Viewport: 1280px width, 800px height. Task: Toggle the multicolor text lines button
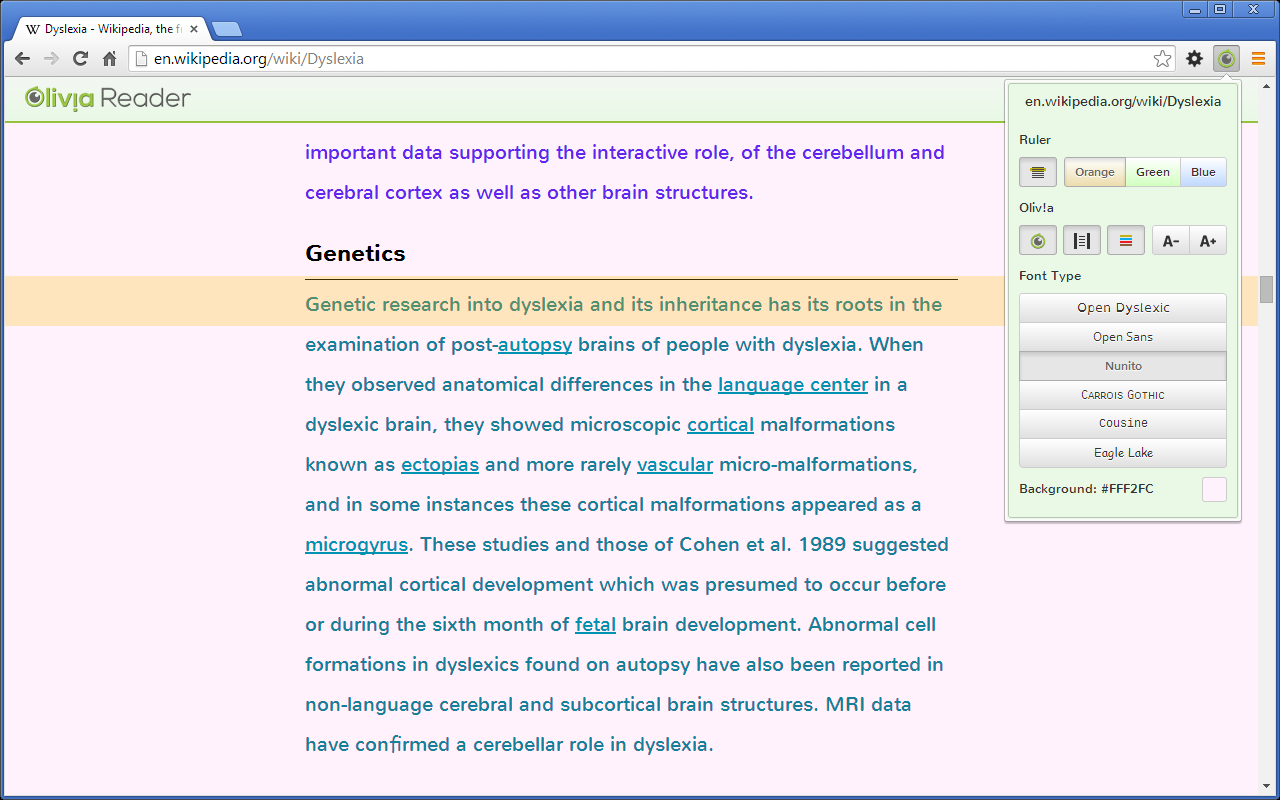[x=1125, y=241]
